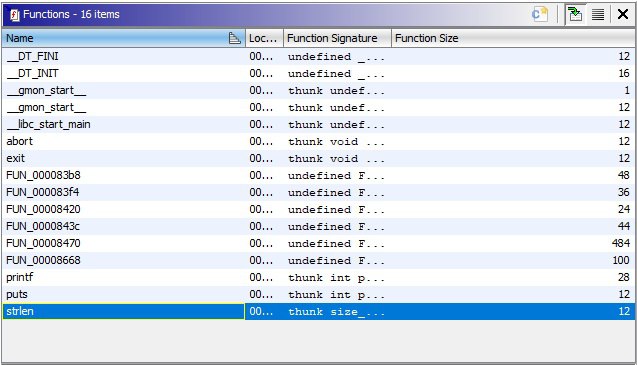The height and width of the screenshot is (365, 637).
Task: Click the decompiler C icon in the title bar
Action: click(x=540, y=15)
